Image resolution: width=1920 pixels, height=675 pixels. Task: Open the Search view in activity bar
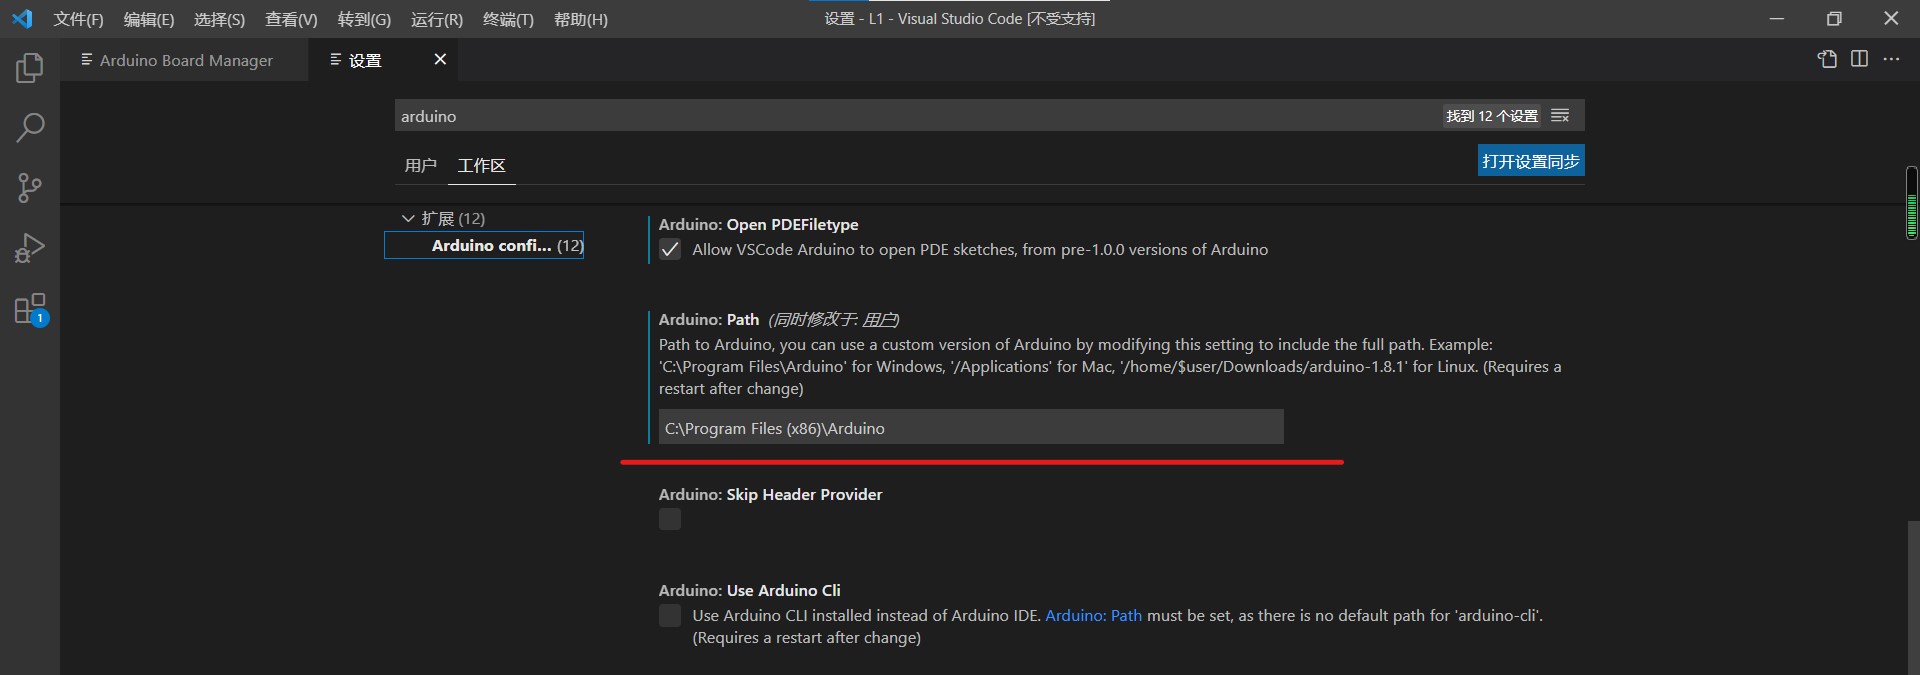coord(30,128)
